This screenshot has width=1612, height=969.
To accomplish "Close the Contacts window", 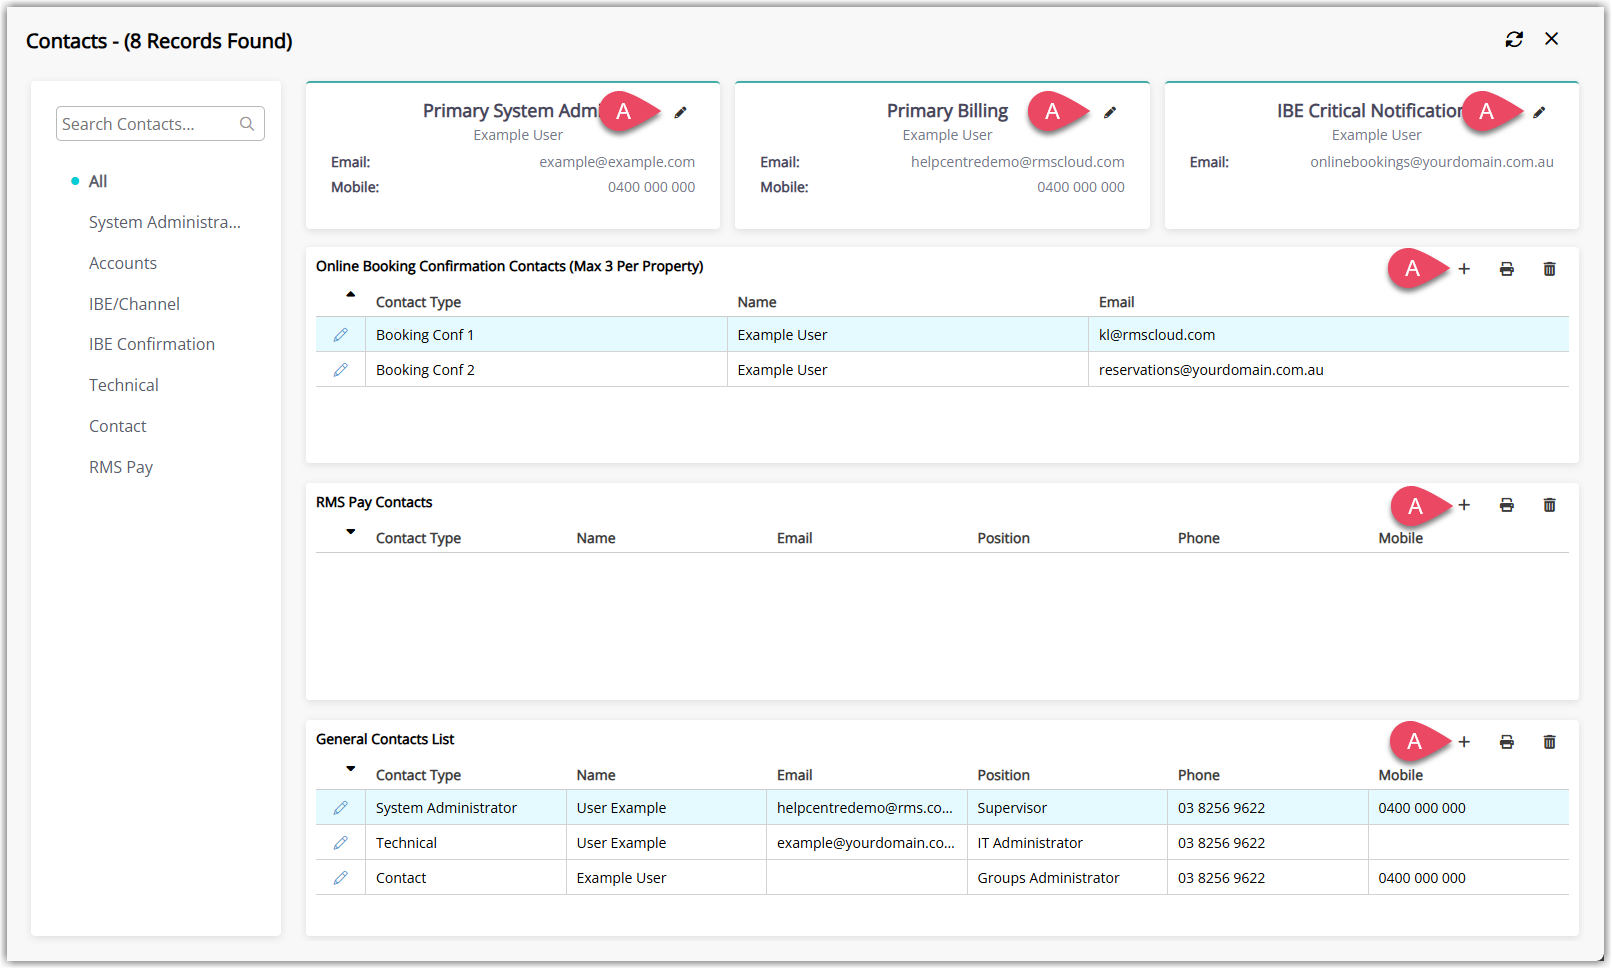I will tap(1551, 39).
